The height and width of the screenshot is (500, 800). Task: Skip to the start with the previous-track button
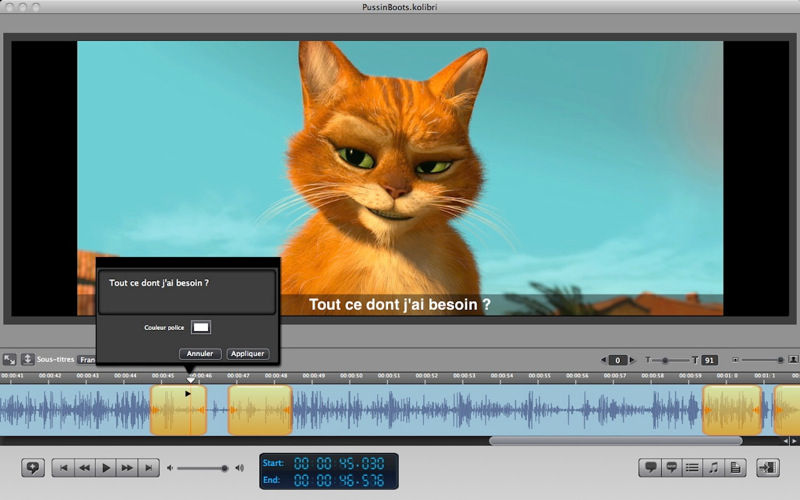(x=63, y=467)
